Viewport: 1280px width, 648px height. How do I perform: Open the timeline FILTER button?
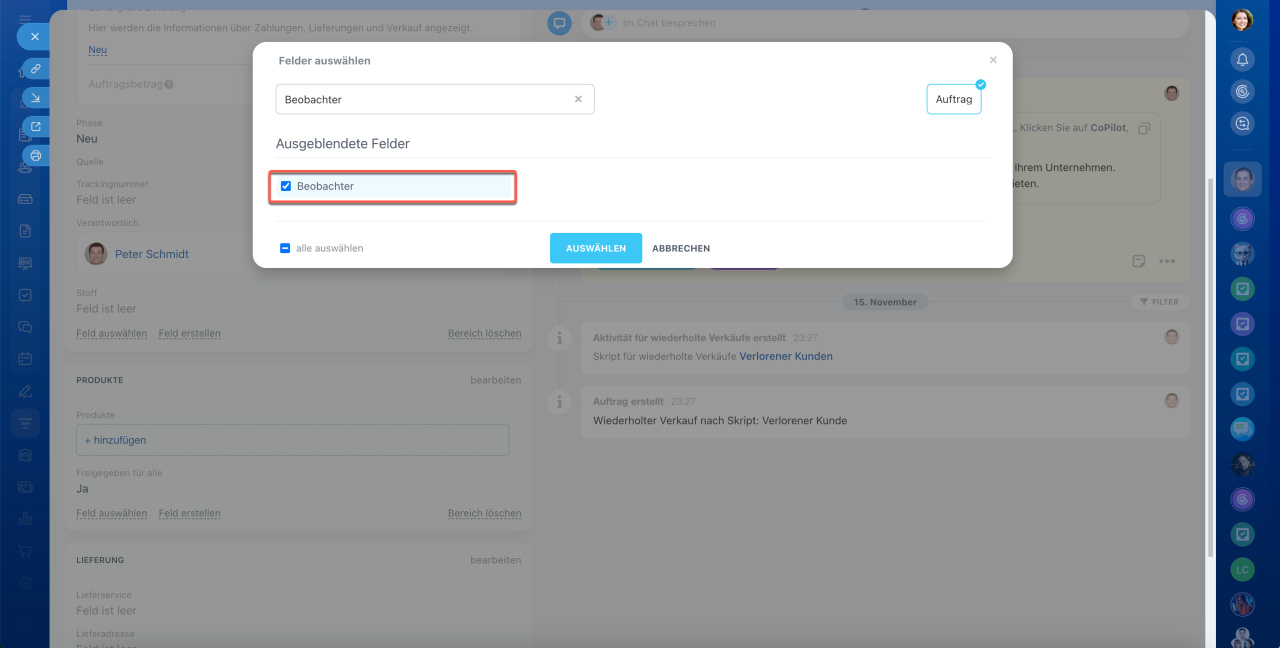click(x=1159, y=302)
